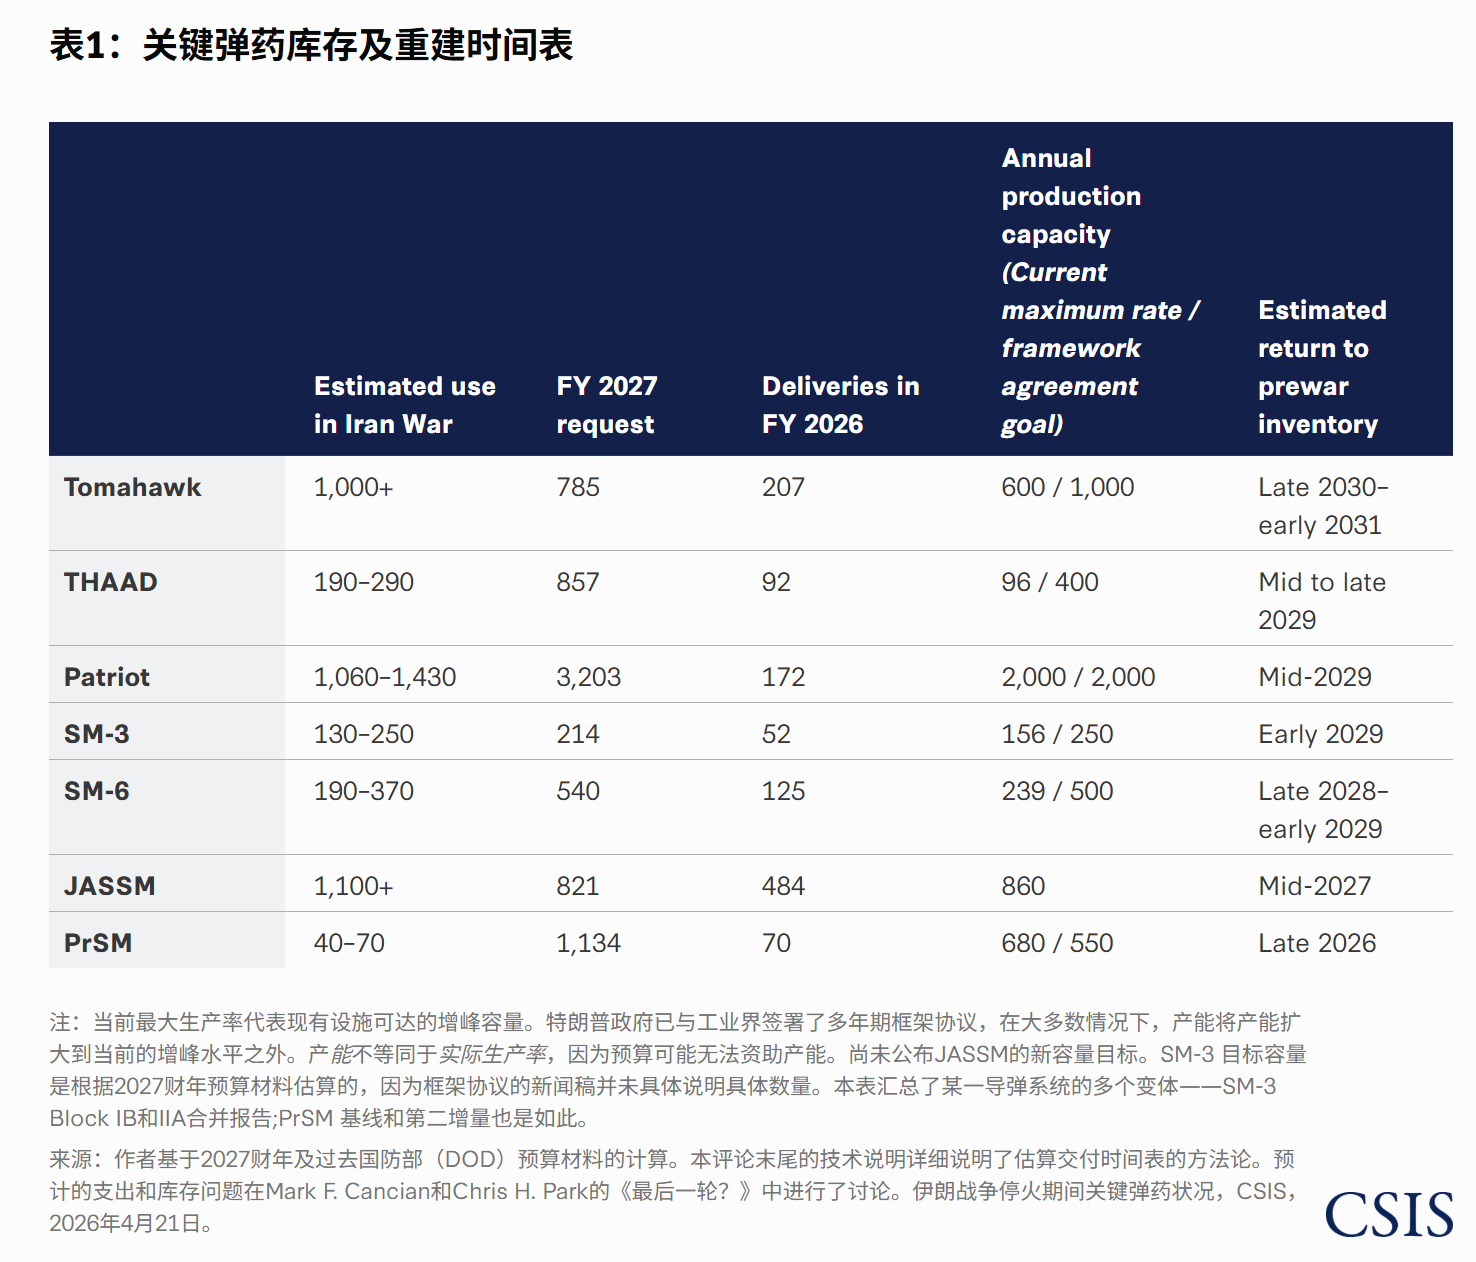Viewport: 1476px width, 1262px height.
Task: Select the Patriot row label
Action: pos(107,677)
